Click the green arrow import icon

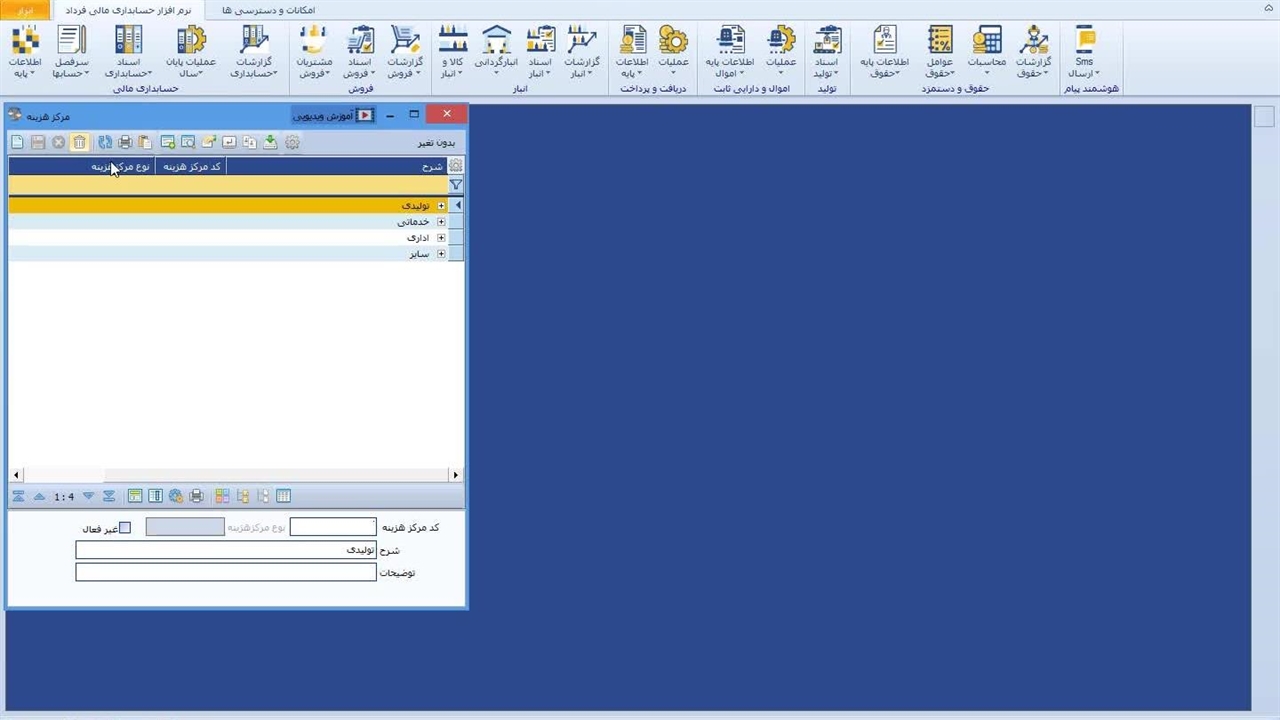pos(270,143)
